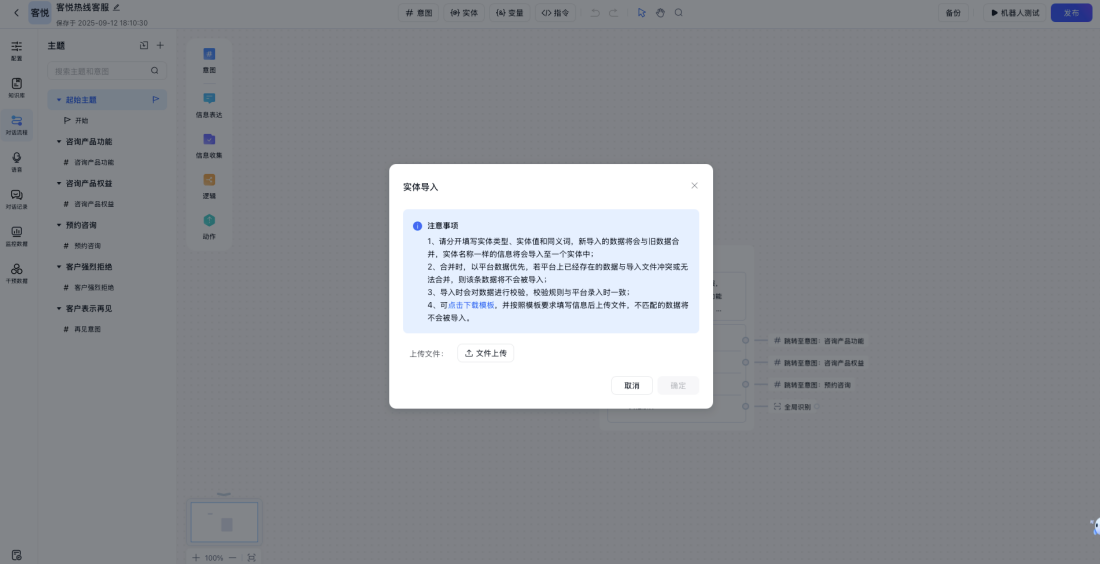Cancel the 实体导入 dialog with 取消
This screenshot has height=564, width=1100.
point(631,385)
